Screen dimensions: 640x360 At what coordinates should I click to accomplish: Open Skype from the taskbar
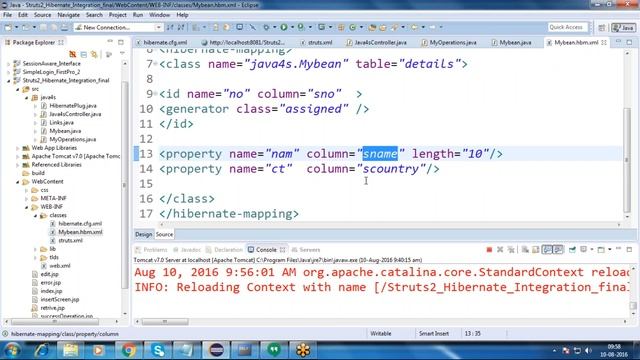158,350
